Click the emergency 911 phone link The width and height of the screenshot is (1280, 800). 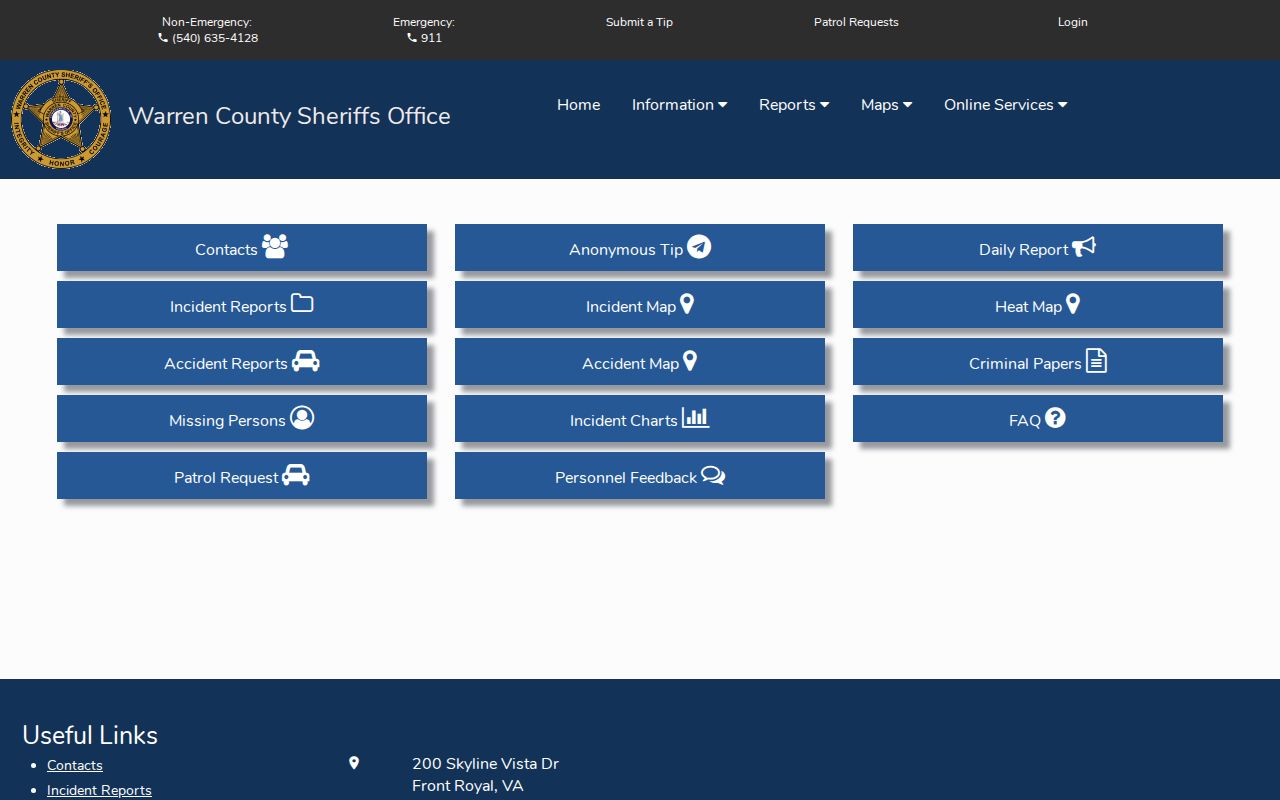point(424,38)
